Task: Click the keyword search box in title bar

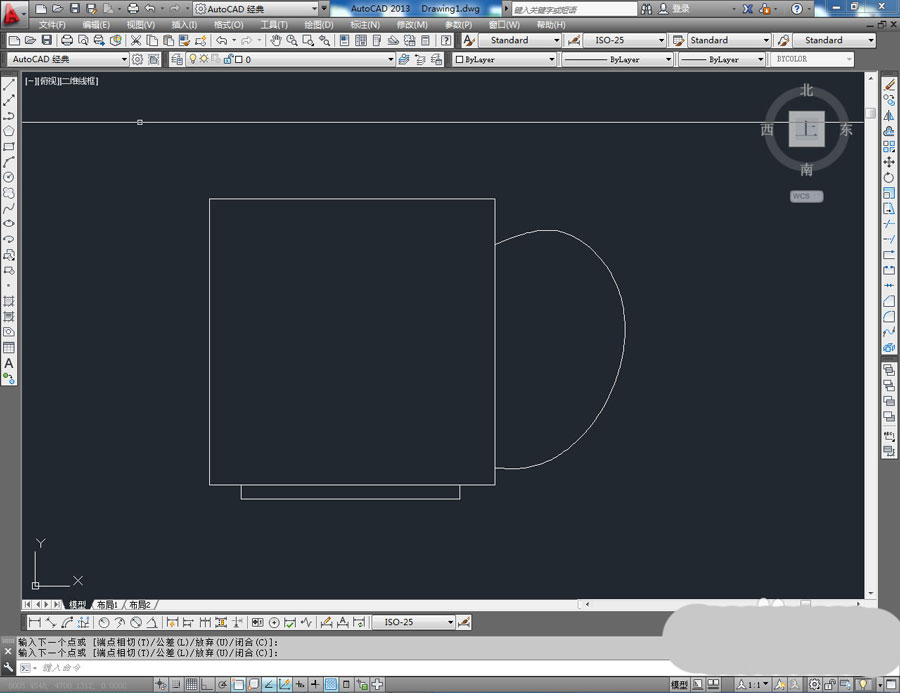Action: pos(574,9)
